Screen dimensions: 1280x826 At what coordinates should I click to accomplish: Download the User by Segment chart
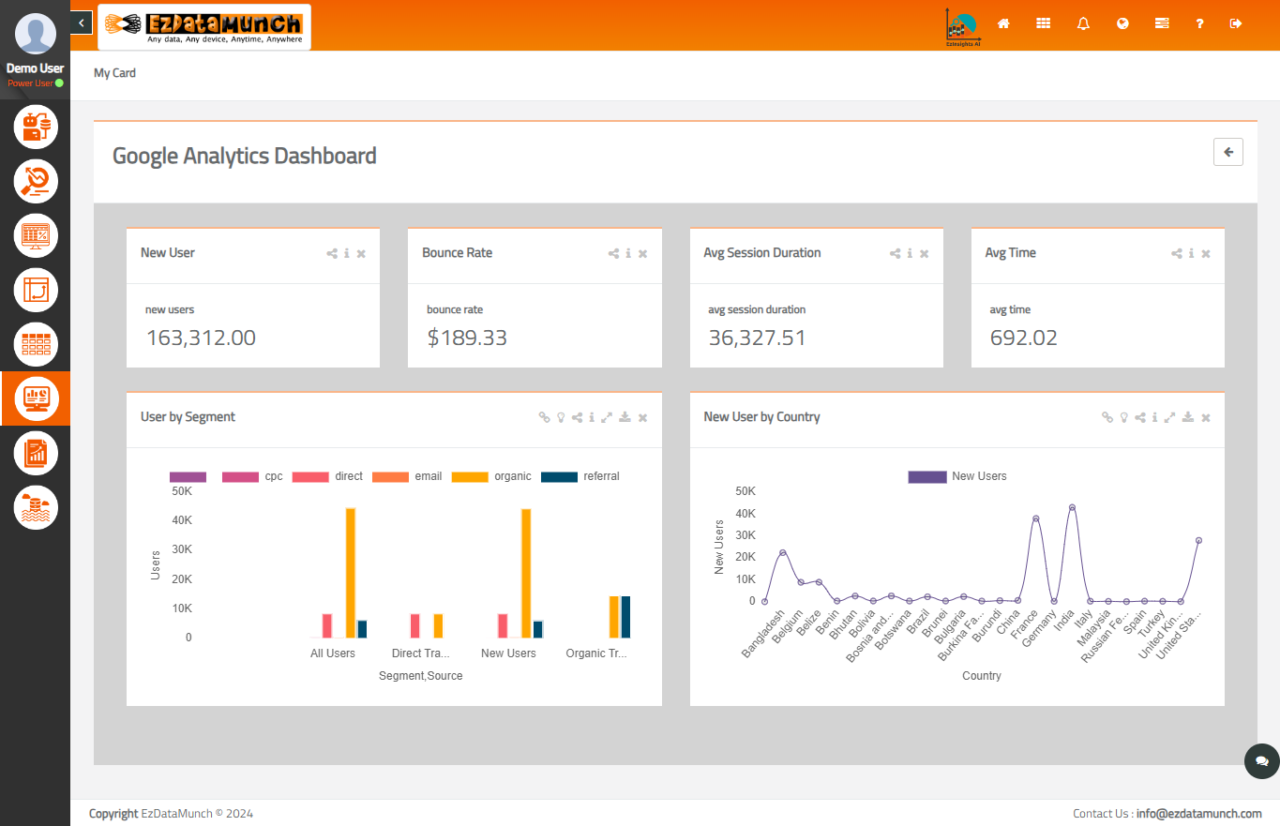tap(623, 418)
